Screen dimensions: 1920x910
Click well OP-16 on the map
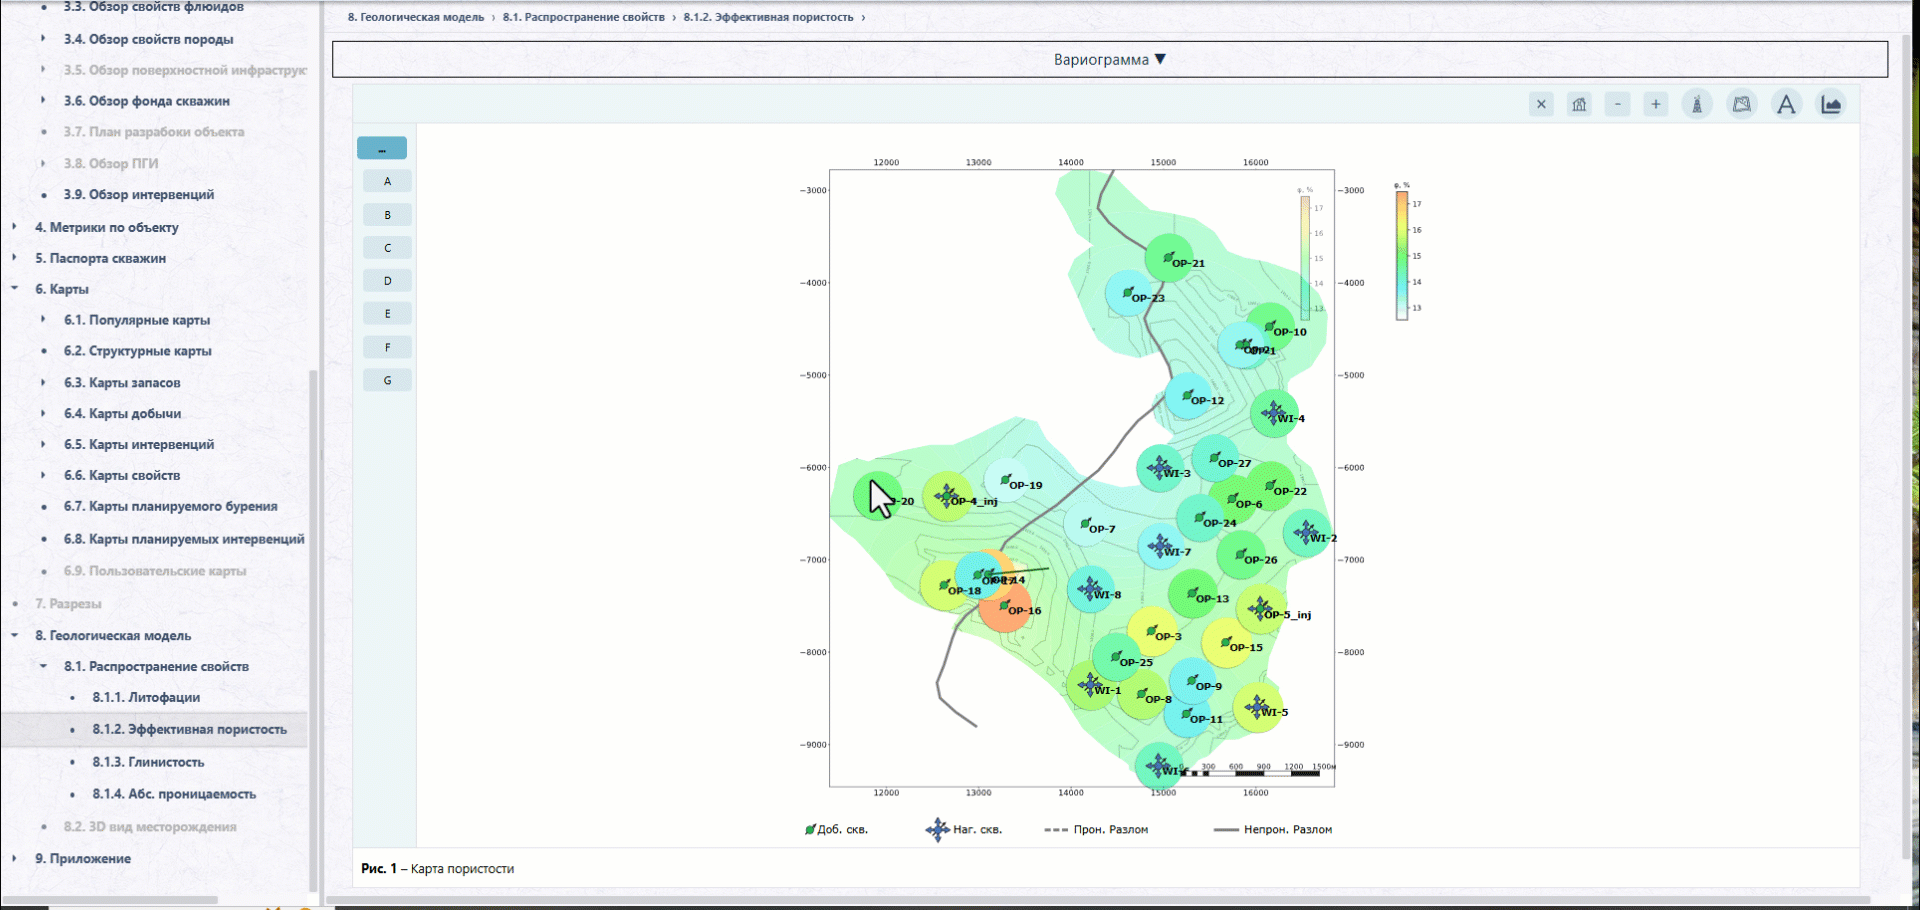tap(1005, 606)
